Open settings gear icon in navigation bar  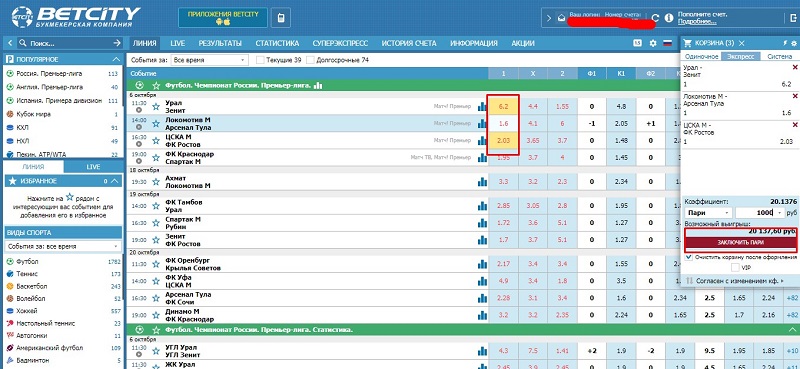pos(653,43)
